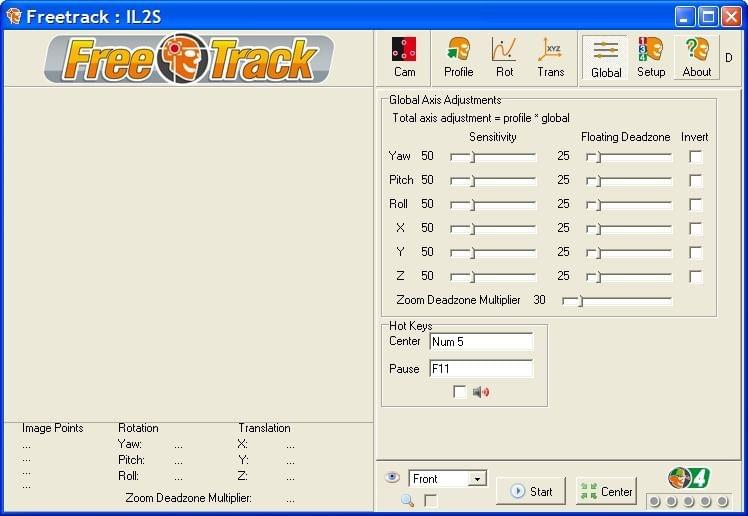Enable Invert for the Yaw axis
Screen dimensions: 748x516
click(696, 157)
